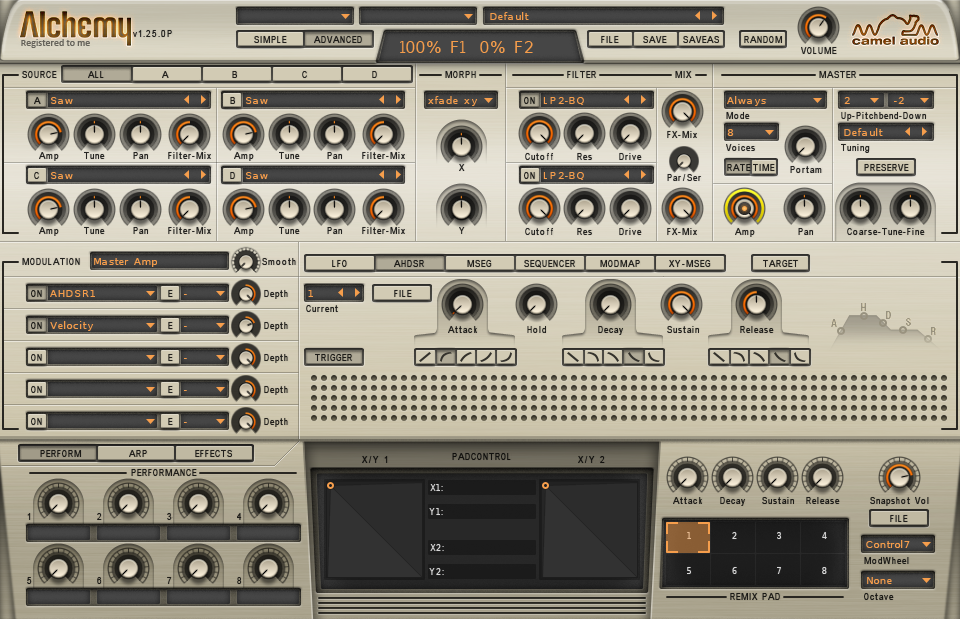Switch to the SEQUENCER tab
The width and height of the screenshot is (960, 619).
[x=549, y=264]
